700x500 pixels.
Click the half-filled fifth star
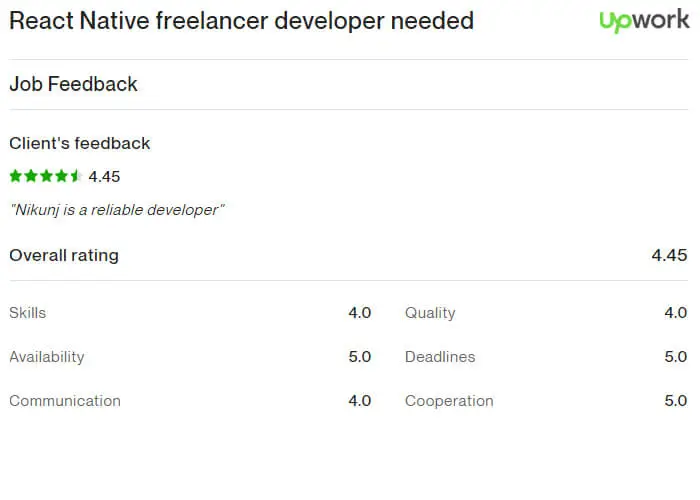point(76,176)
